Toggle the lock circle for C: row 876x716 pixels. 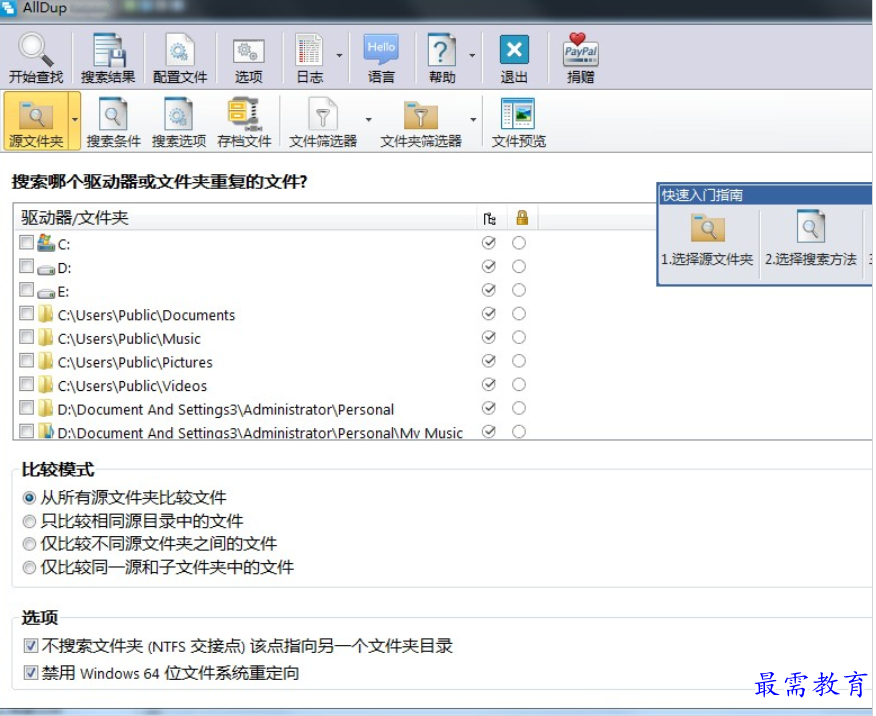point(519,243)
